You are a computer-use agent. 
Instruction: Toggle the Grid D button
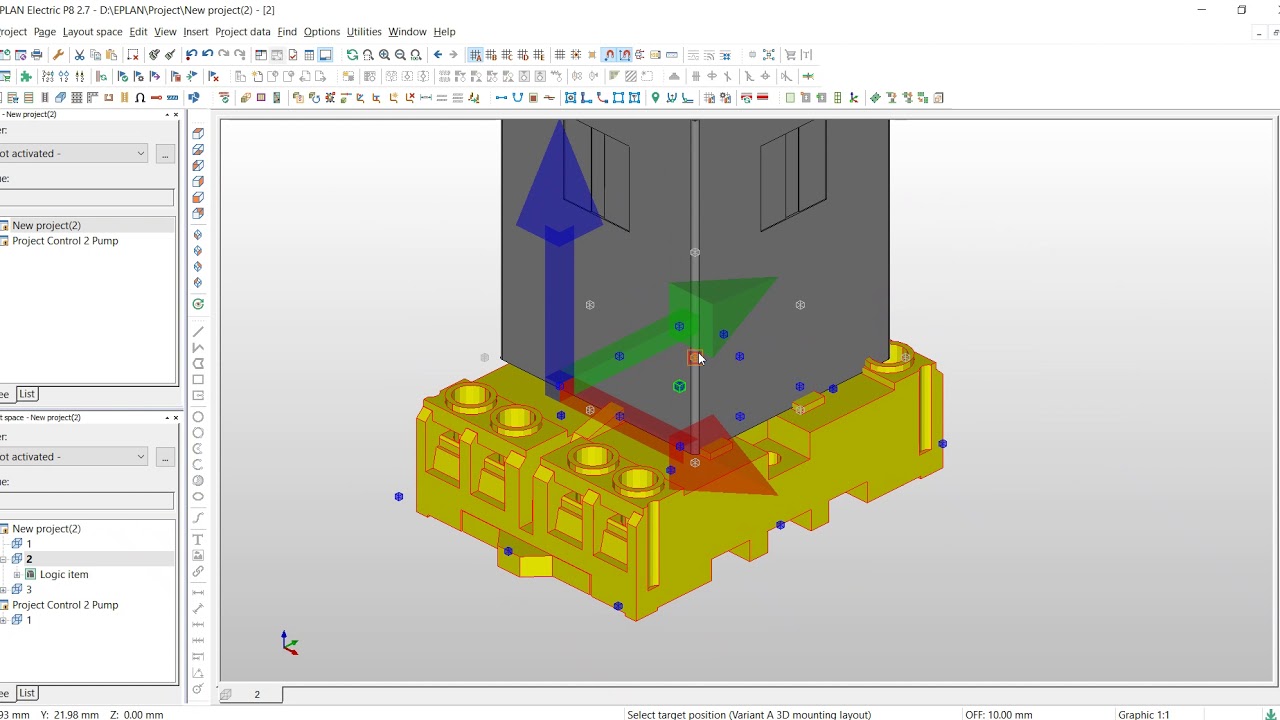(523, 55)
